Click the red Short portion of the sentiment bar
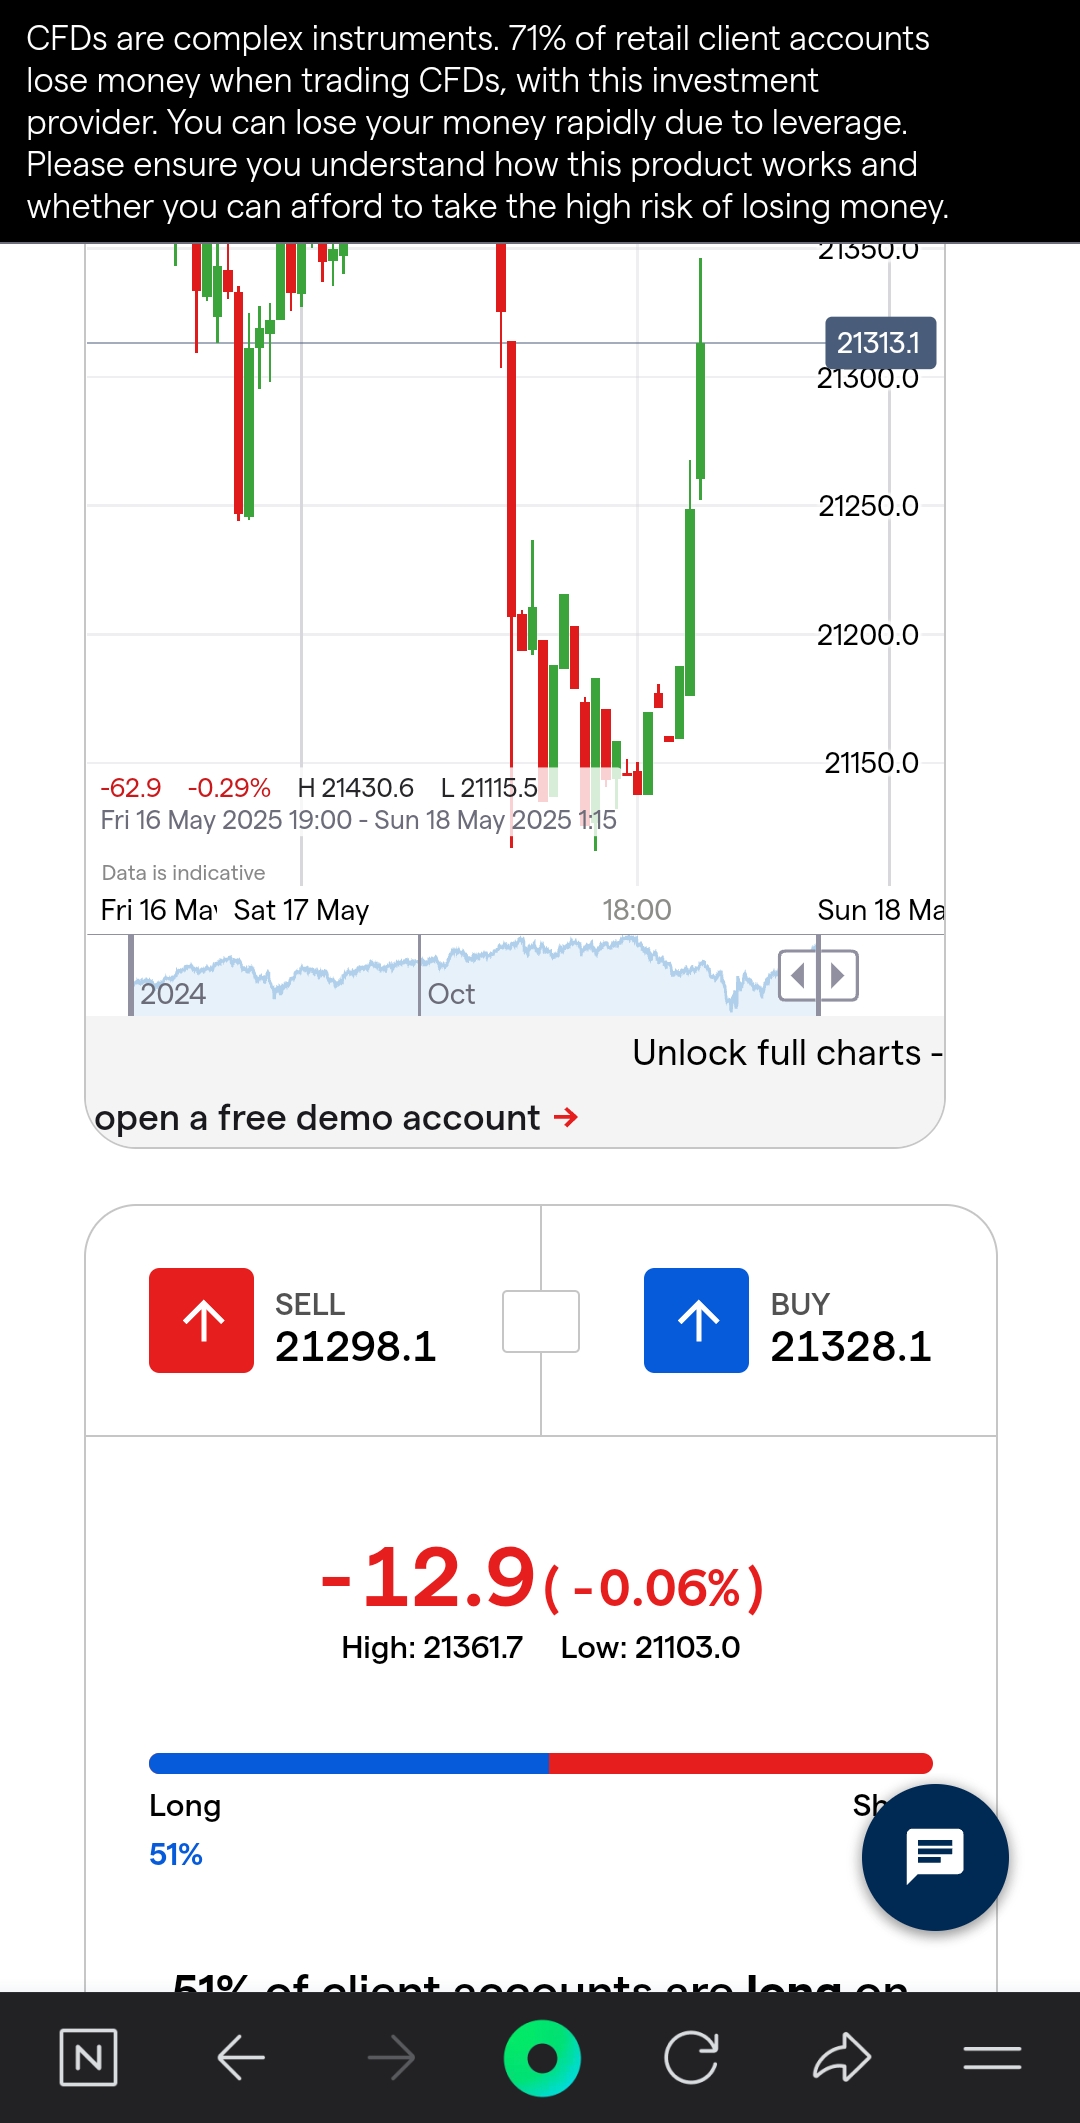 click(x=740, y=1763)
